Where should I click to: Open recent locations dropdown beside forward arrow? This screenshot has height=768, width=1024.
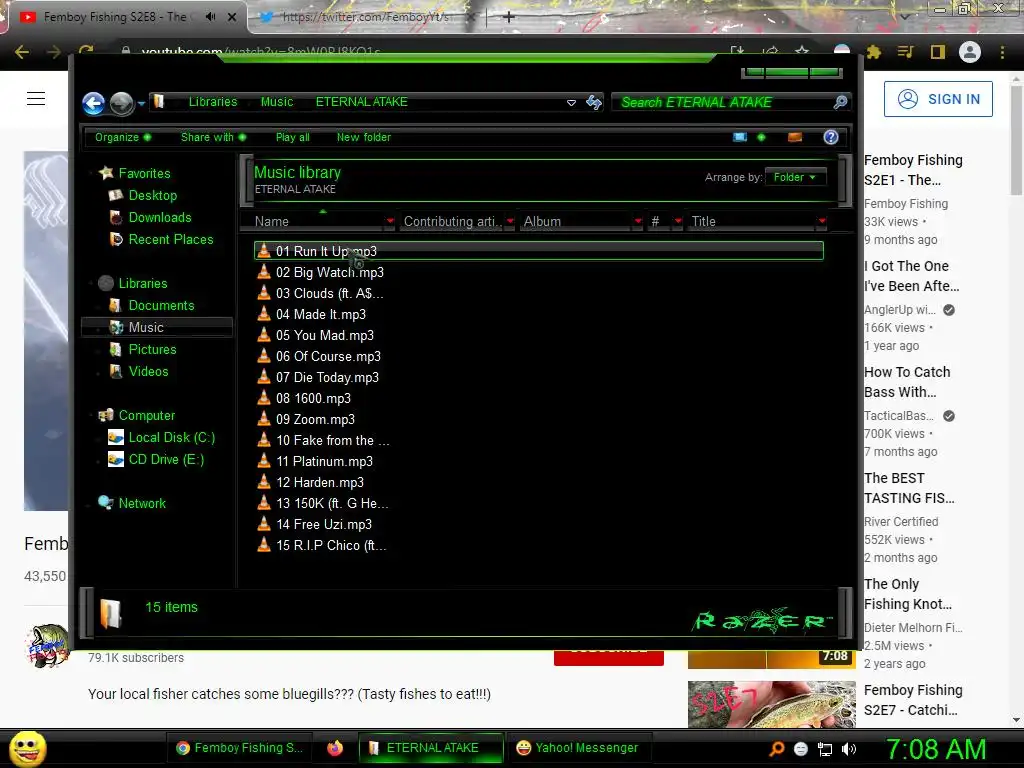tap(141, 104)
